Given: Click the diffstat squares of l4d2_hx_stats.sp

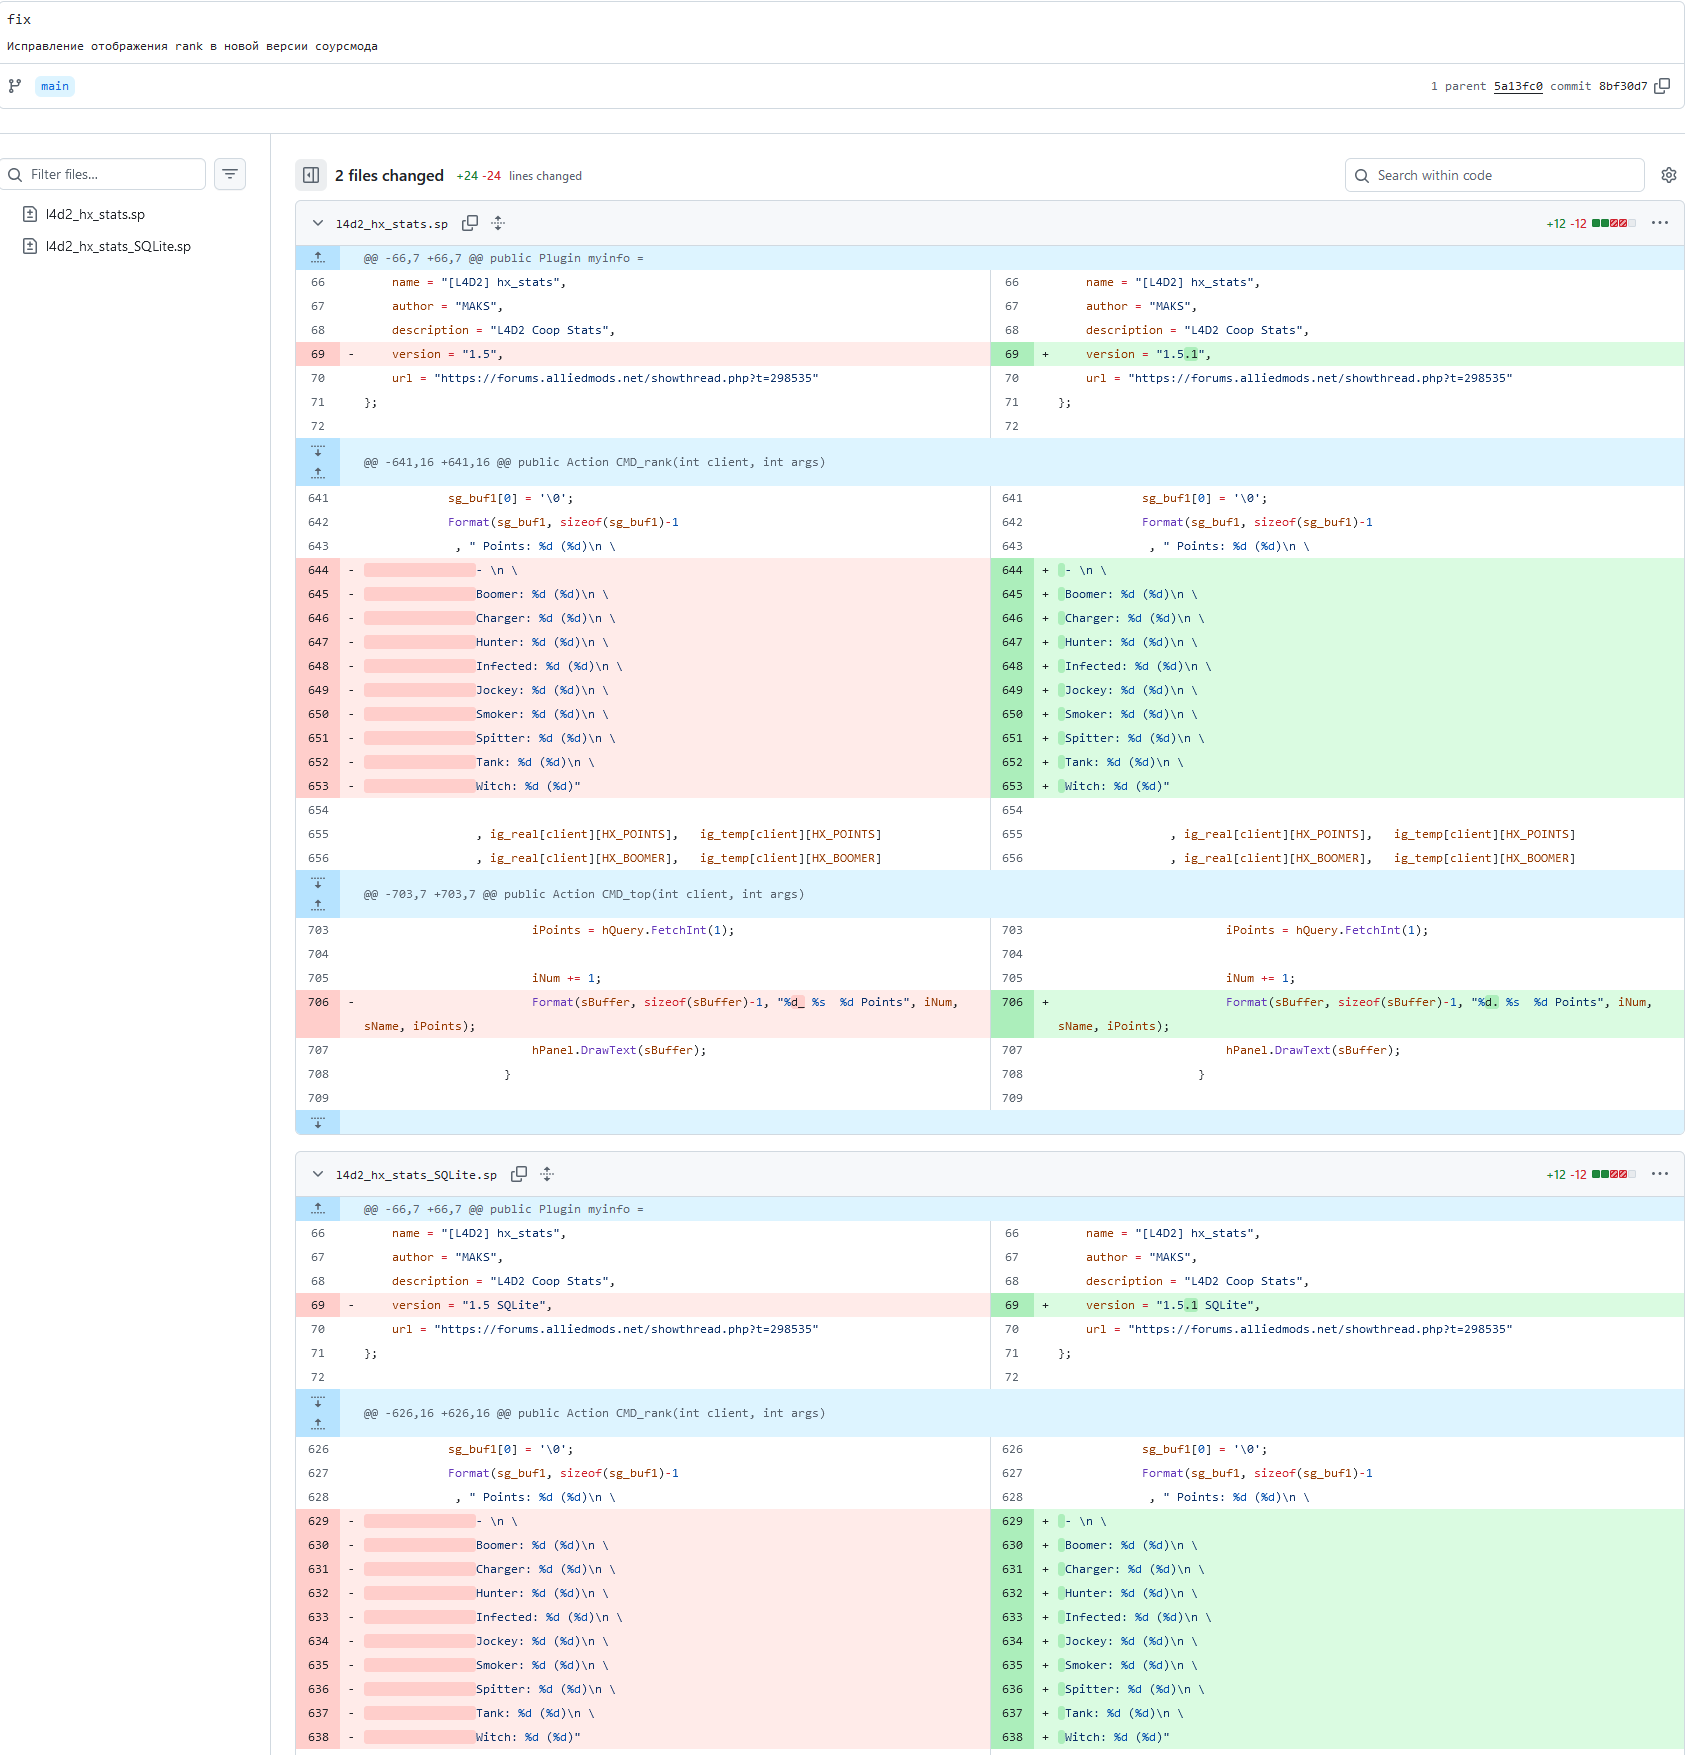Looking at the screenshot, I should [x=1613, y=223].
